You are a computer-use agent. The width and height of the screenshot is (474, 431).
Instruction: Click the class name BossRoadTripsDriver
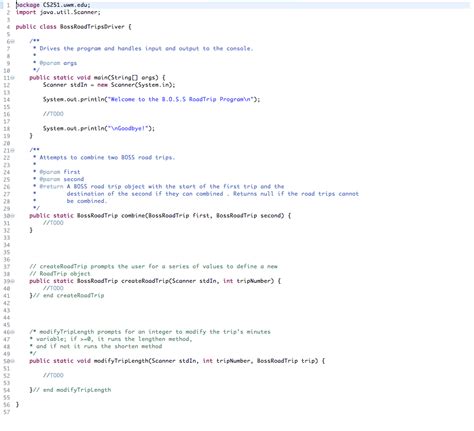(92, 27)
